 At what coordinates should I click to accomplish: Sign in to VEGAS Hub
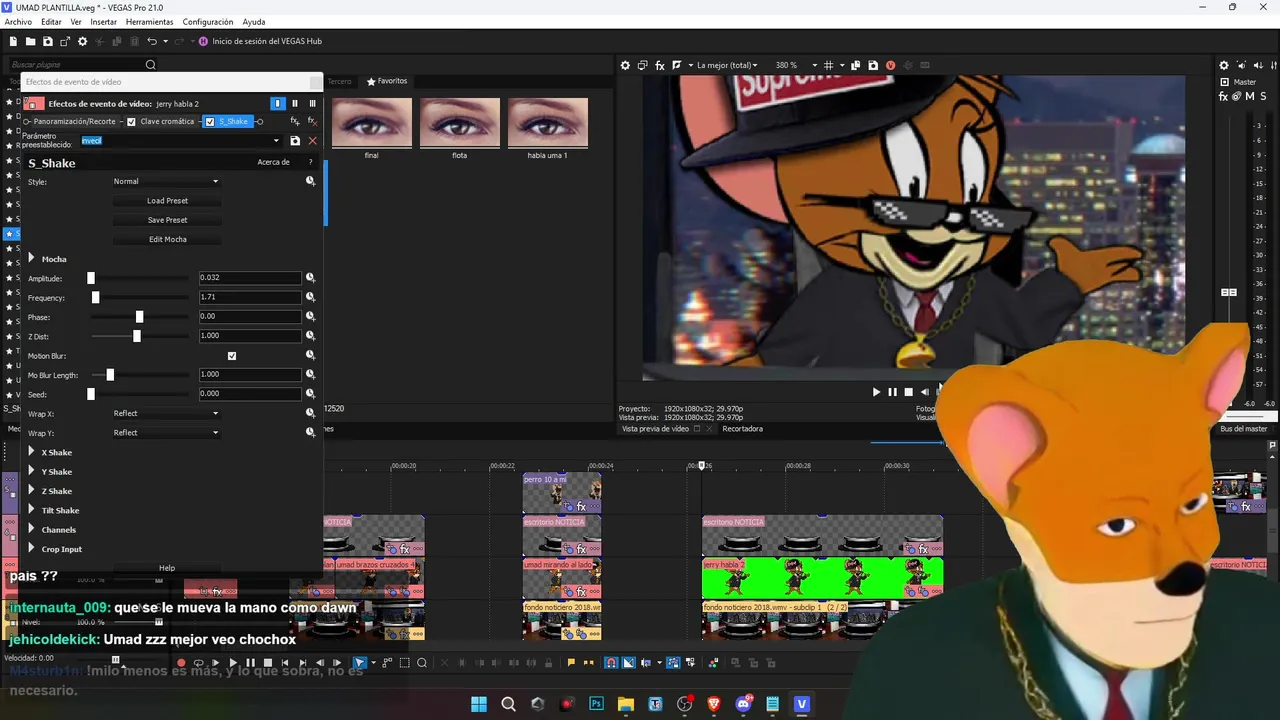[x=260, y=41]
